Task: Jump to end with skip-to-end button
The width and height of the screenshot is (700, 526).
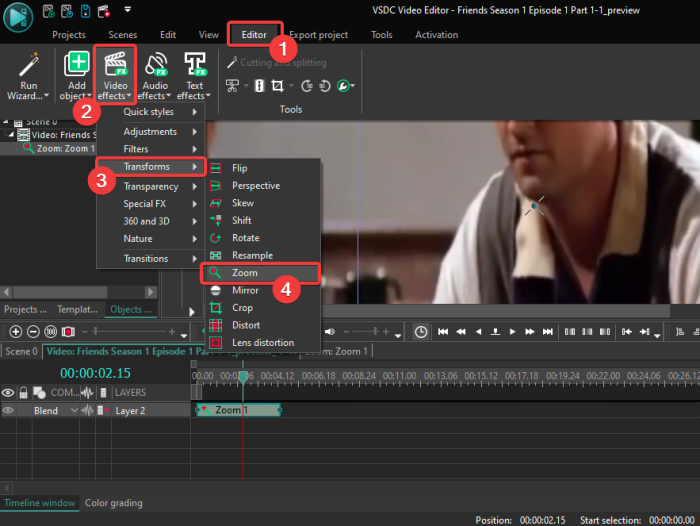Action: (x=547, y=332)
